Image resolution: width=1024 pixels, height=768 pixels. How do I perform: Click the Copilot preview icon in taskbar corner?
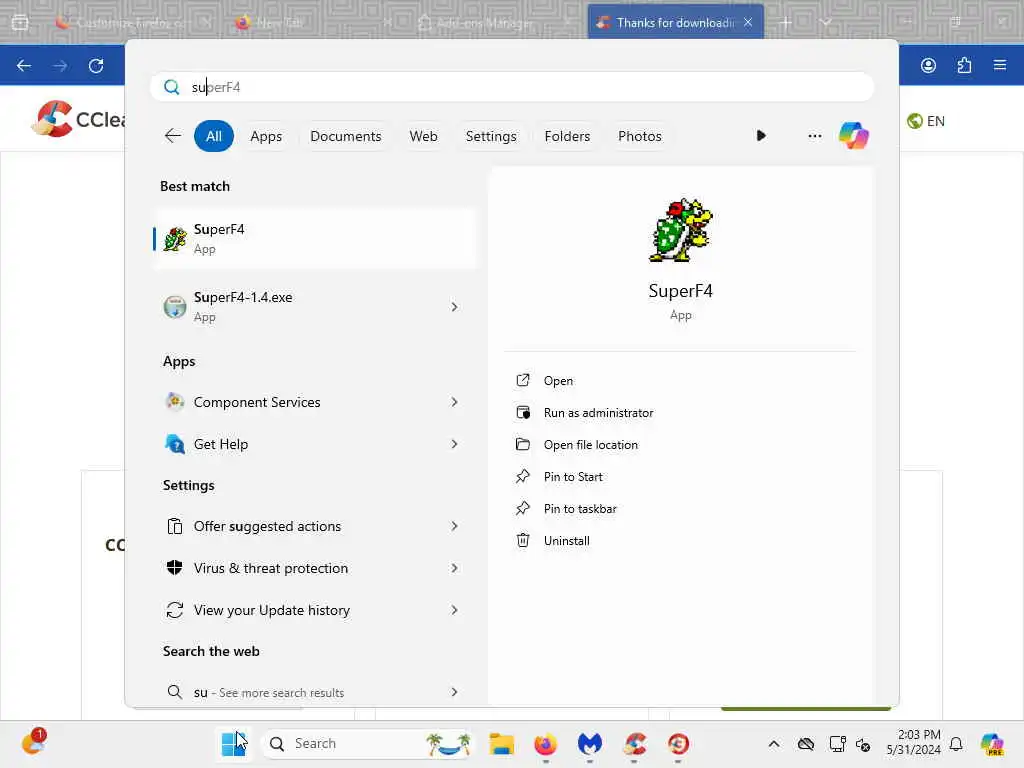coord(992,743)
